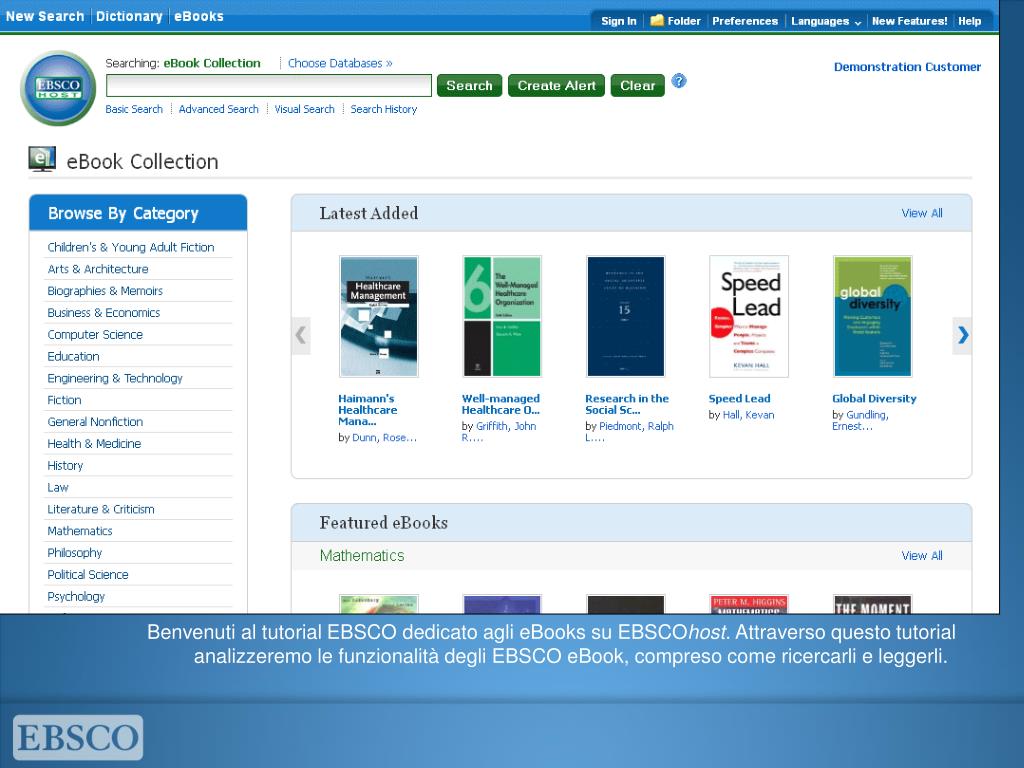The image size is (1024, 768).
Task: Click into the search text field
Action: (x=269, y=86)
